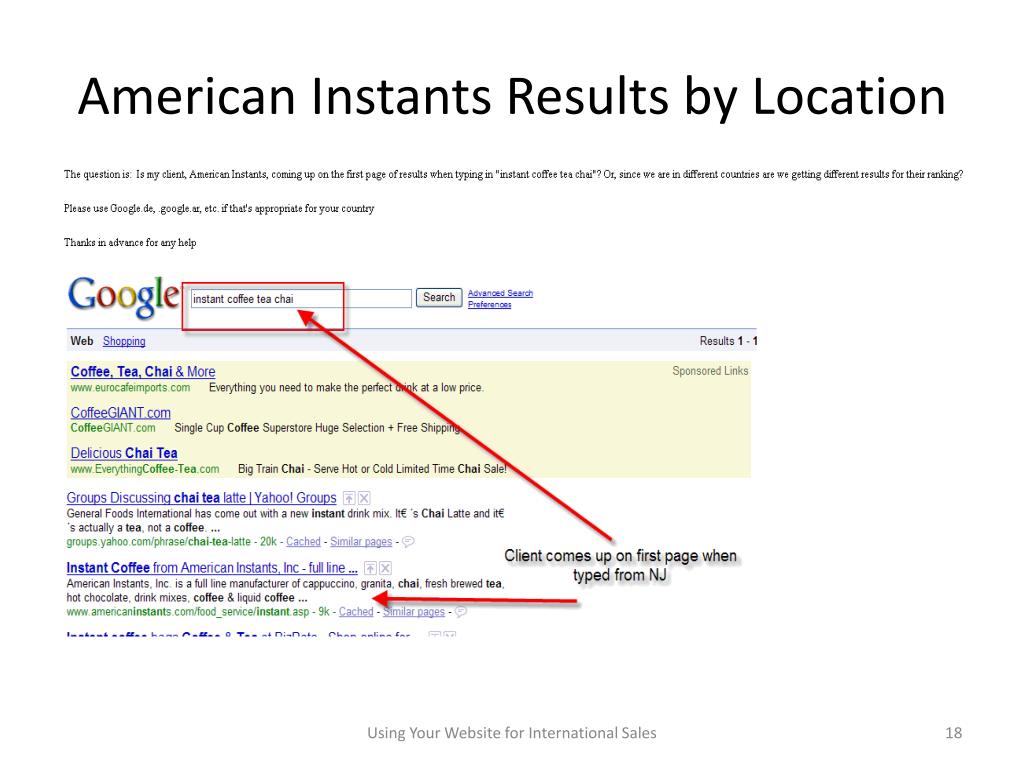The width and height of the screenshot is (1024, 768).
Task: Open the 'Delicious Chai Tea' sponsored link
Action: 124,453
